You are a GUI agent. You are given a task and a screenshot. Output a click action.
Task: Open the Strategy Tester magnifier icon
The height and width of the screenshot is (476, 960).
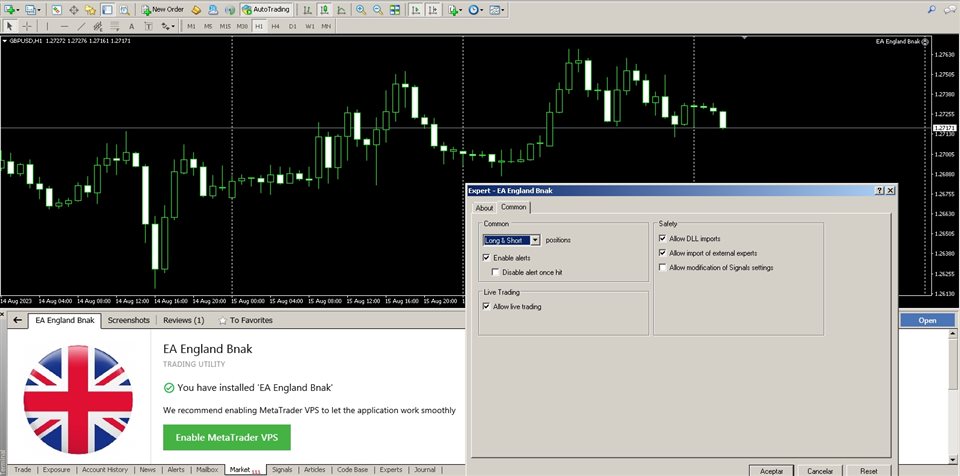coord(124,10)
